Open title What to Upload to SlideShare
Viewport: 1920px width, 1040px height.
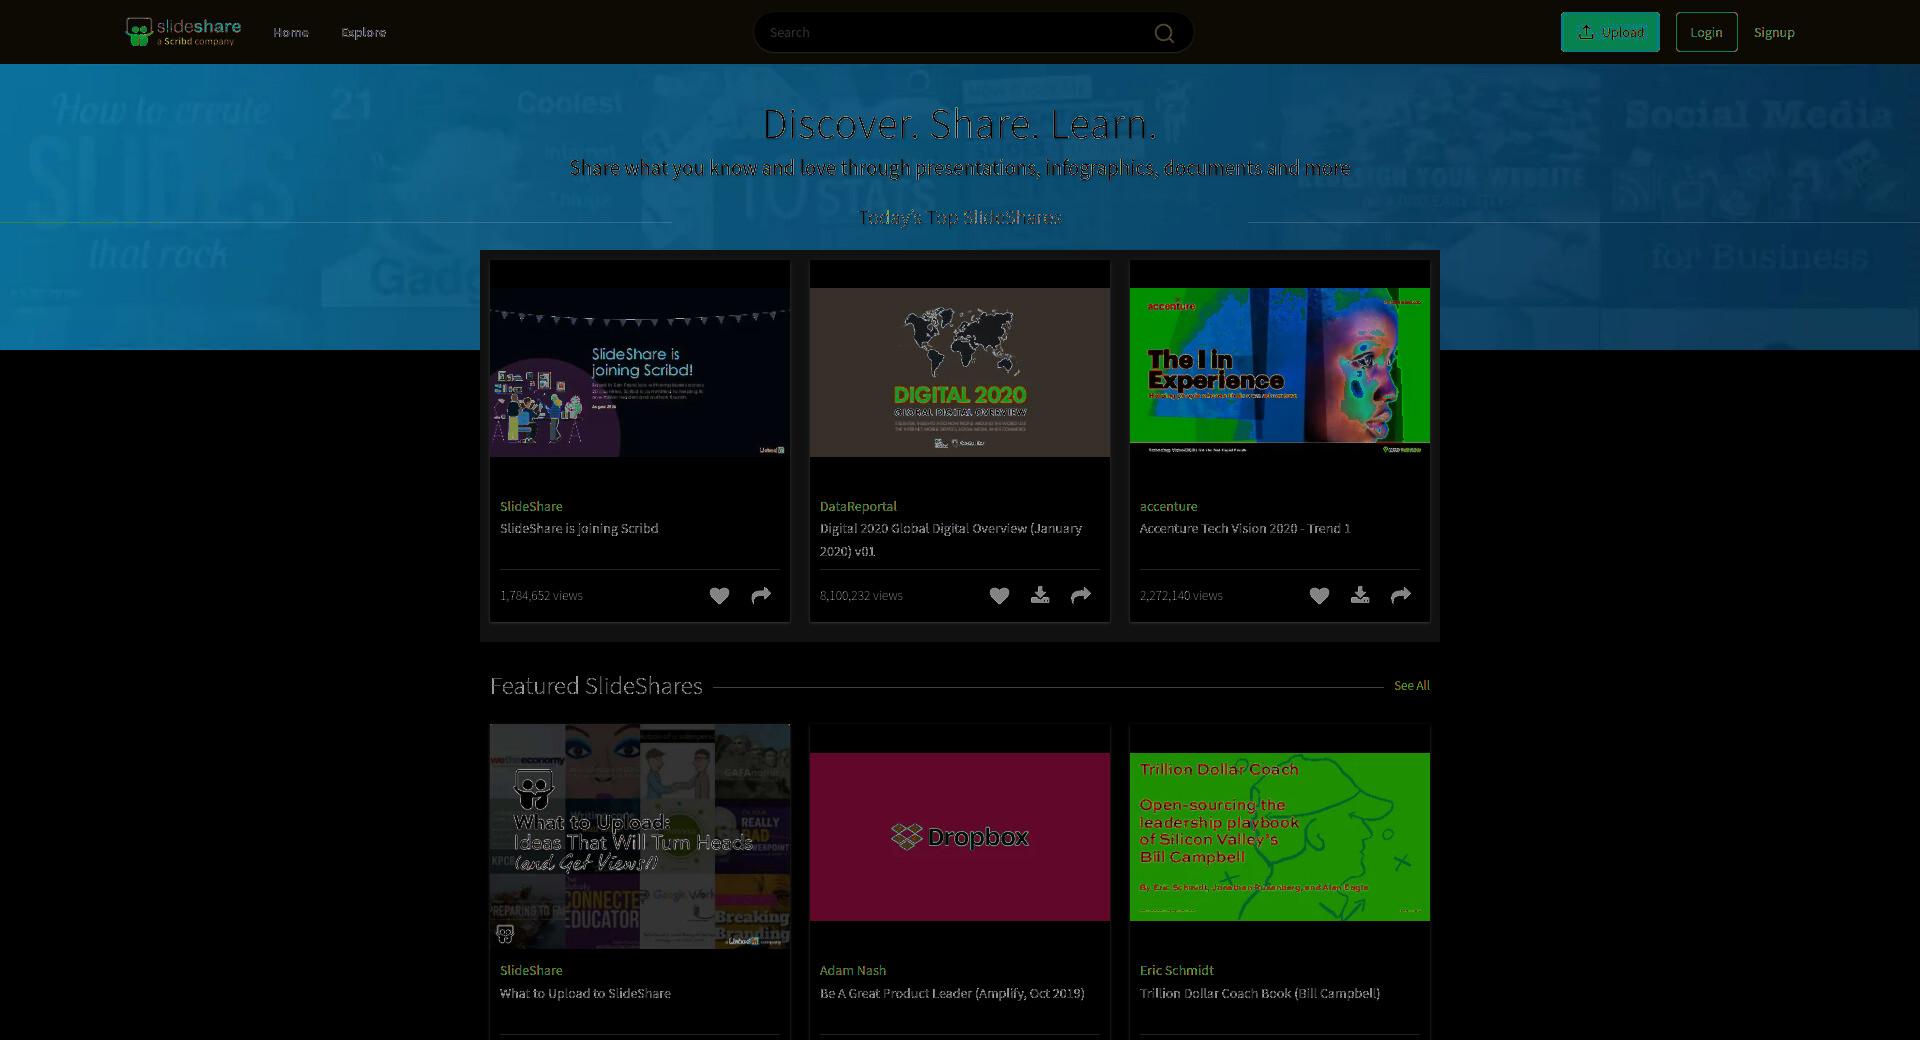(x=585, y=993)
